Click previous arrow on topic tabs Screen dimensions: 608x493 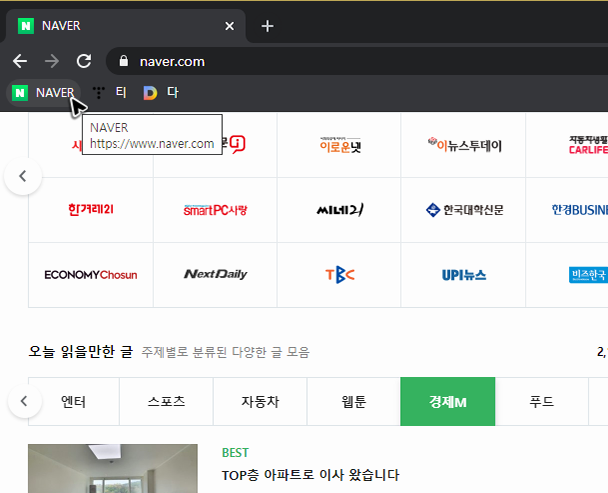pyautogui.click(x=24, y=401)
